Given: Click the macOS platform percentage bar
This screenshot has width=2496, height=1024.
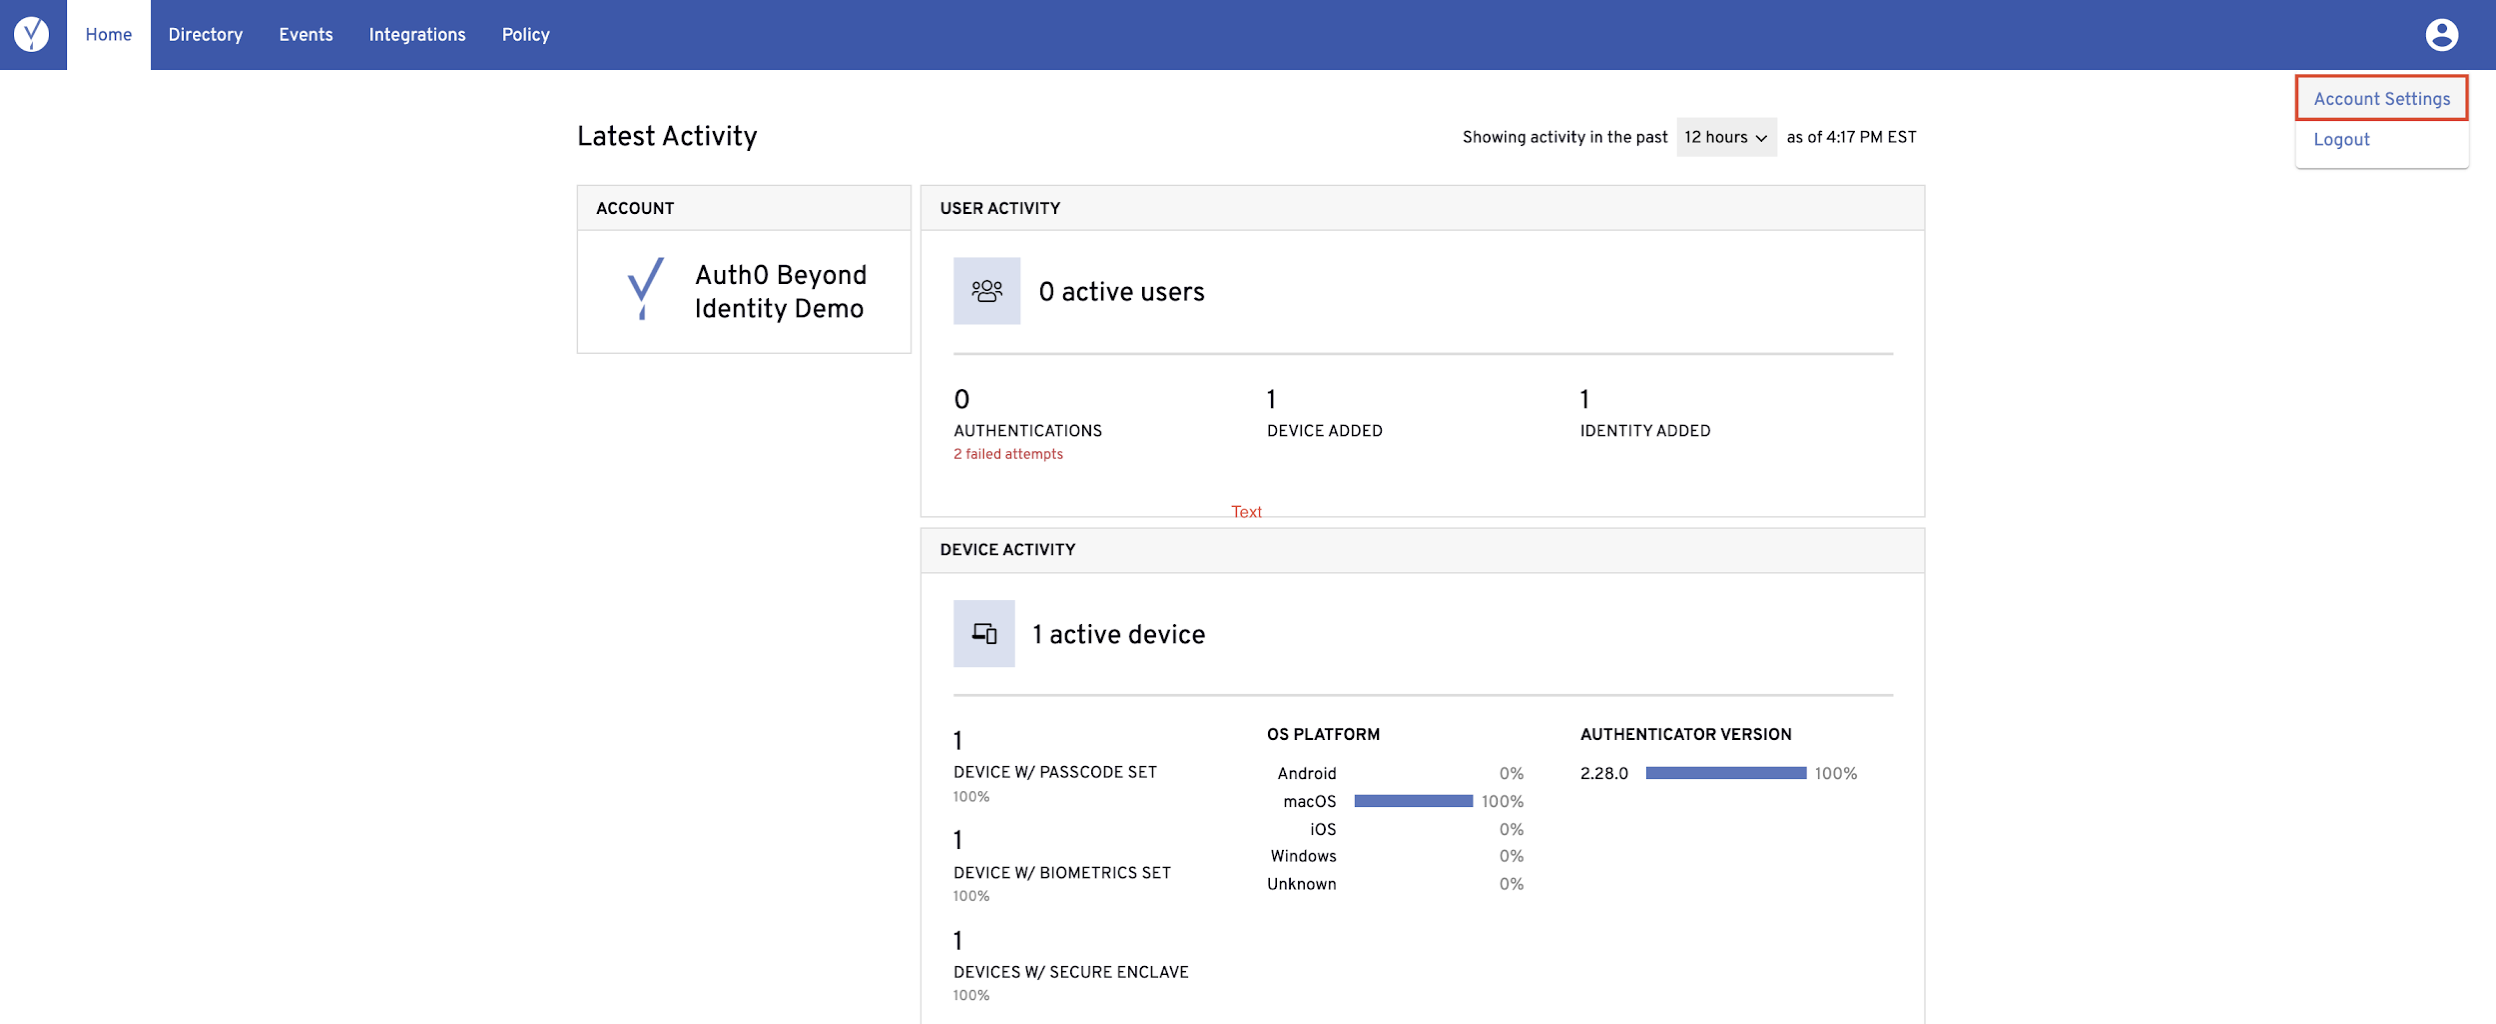Looking at the screenshot, I should pos(1414,800).
